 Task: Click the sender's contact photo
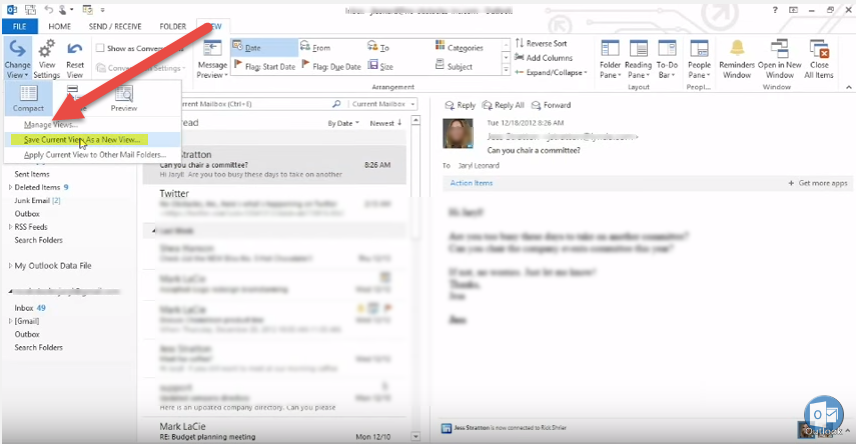pos(457,133)
